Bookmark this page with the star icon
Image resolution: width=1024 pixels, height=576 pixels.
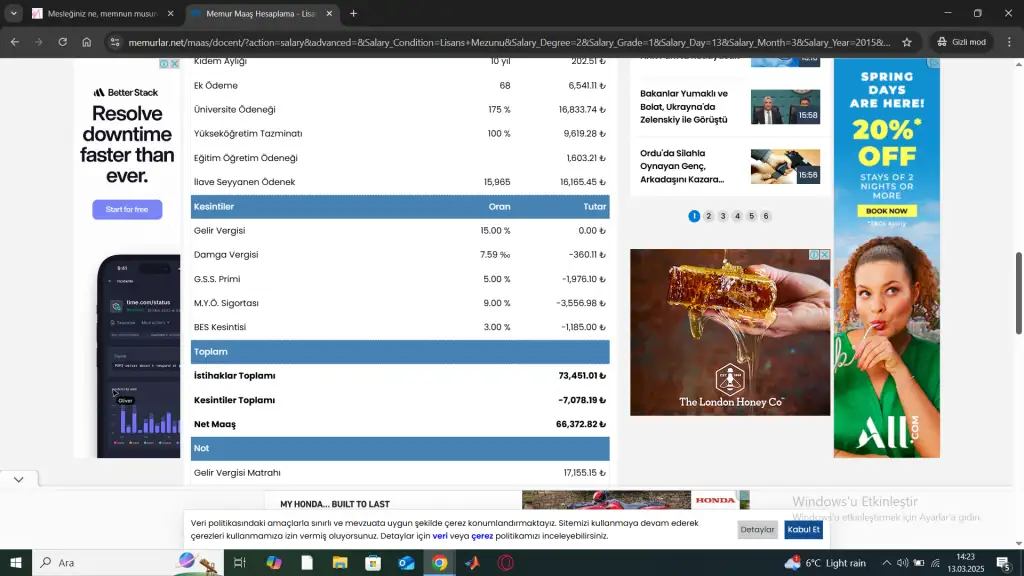906,42
